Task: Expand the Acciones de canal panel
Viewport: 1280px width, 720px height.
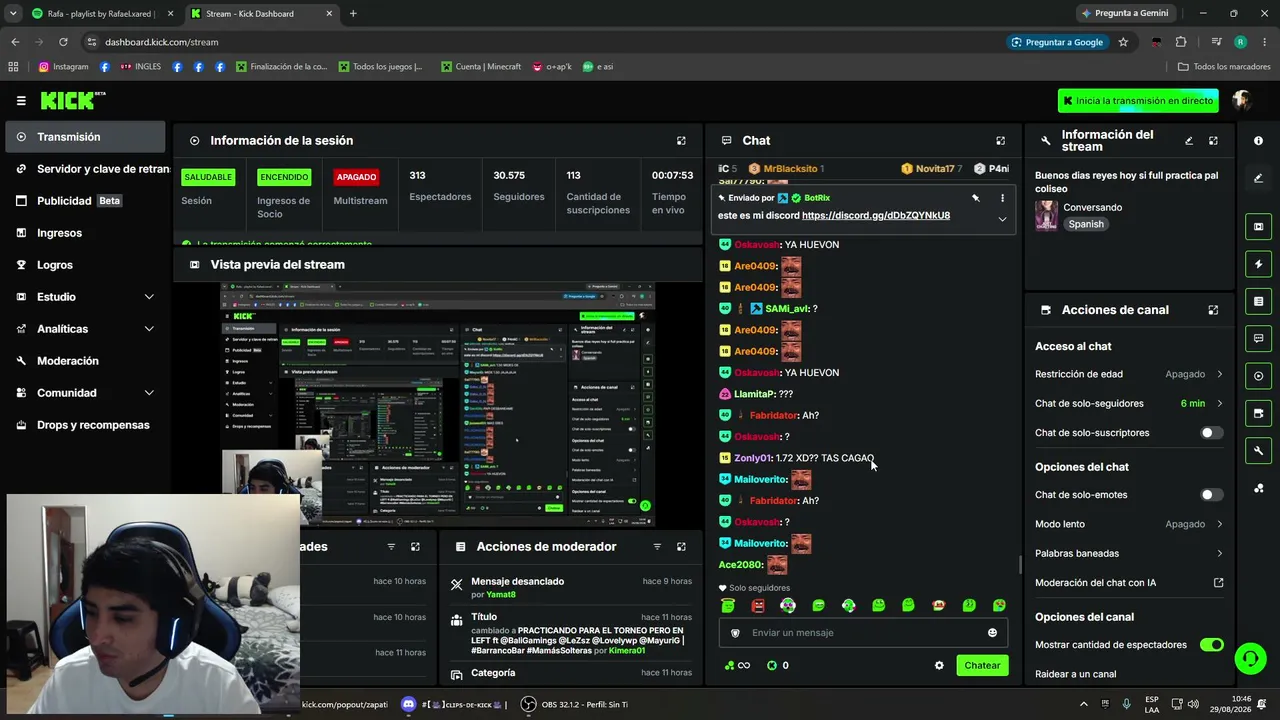Action: (x=1213, y=310)
